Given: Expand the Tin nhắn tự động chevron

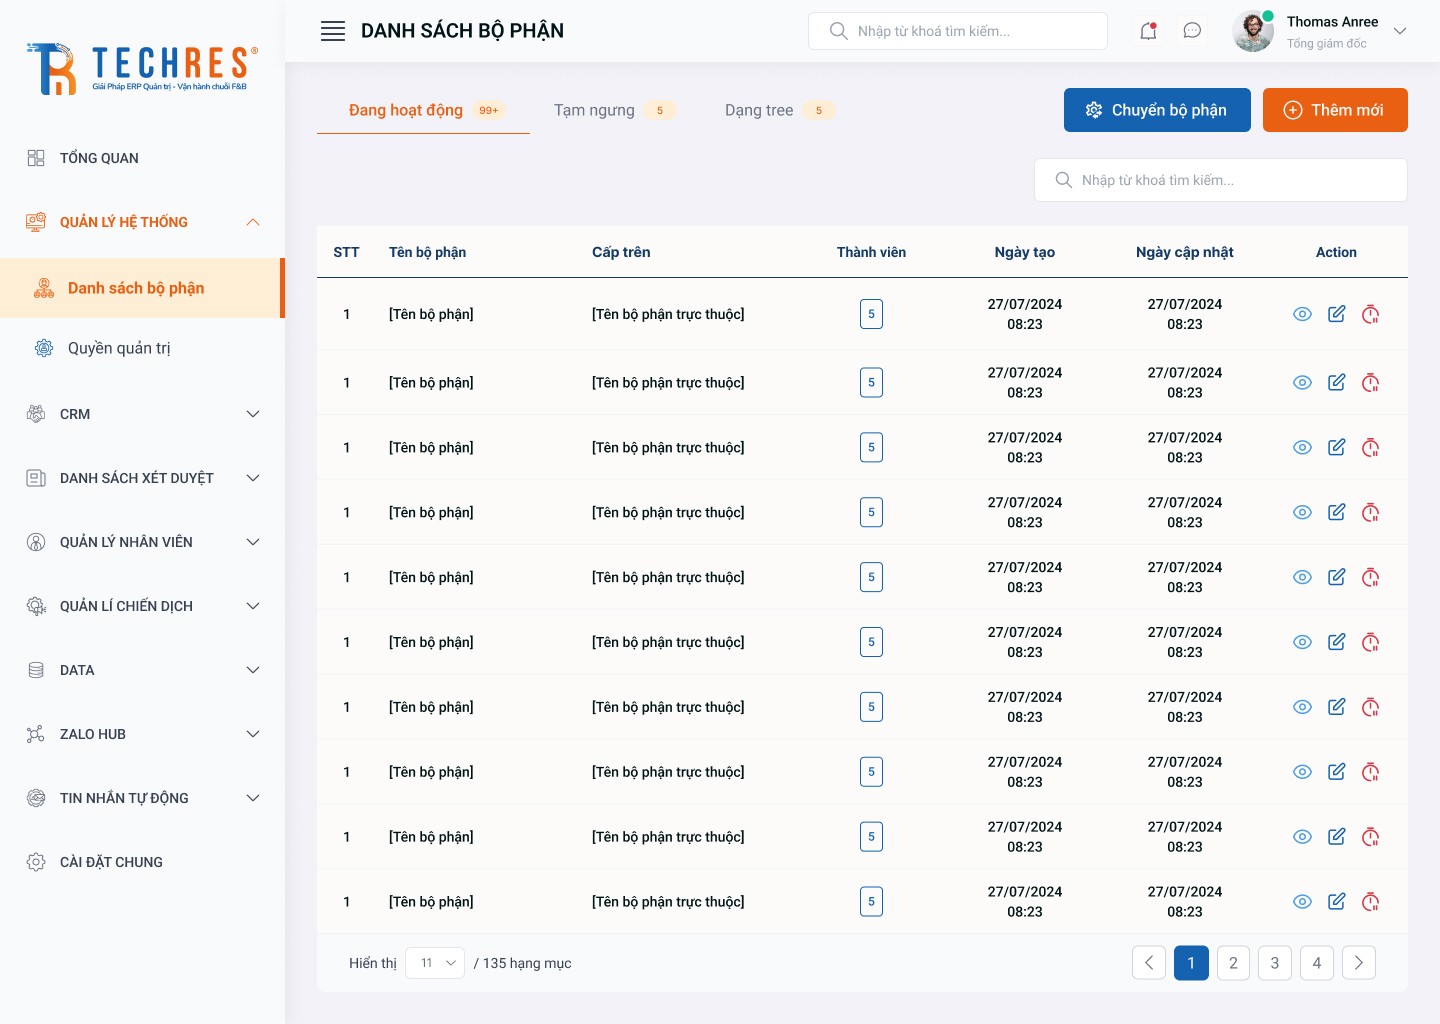Looking at the screenshot, I should point(253,798).
